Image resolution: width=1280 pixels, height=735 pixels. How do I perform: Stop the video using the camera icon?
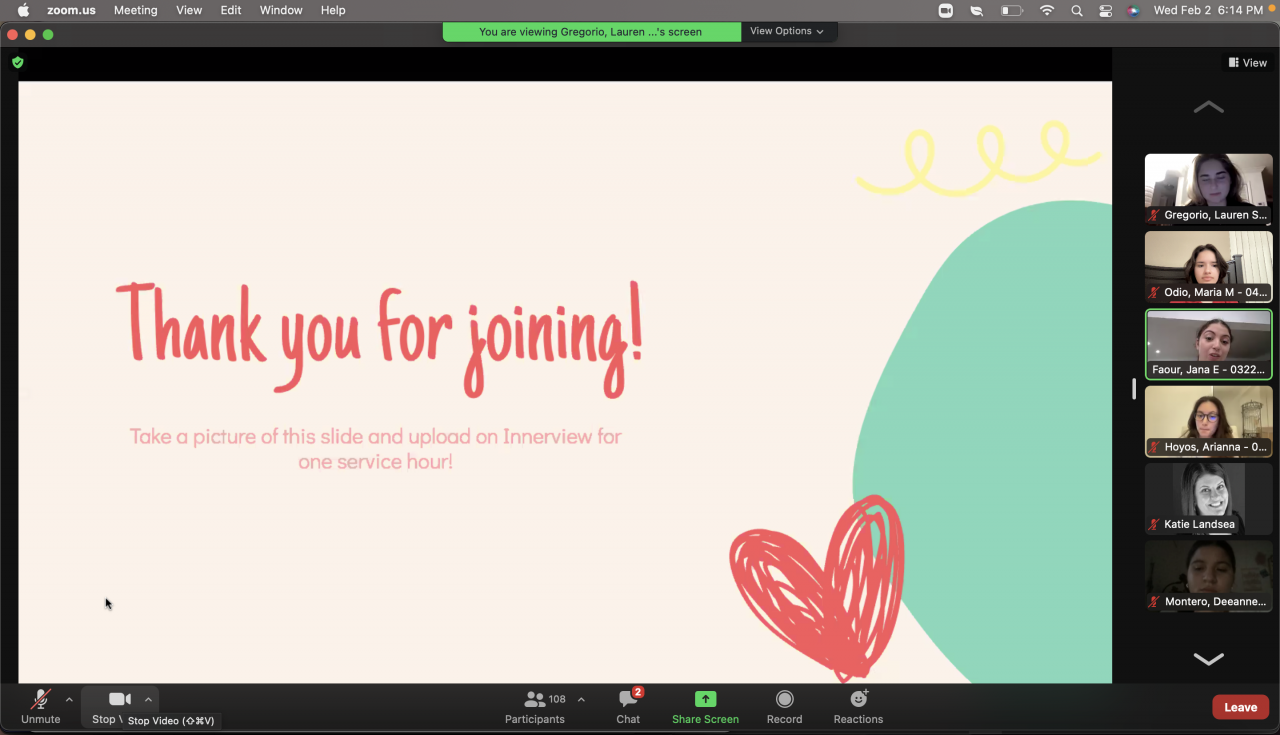click(x=119, y=700)
